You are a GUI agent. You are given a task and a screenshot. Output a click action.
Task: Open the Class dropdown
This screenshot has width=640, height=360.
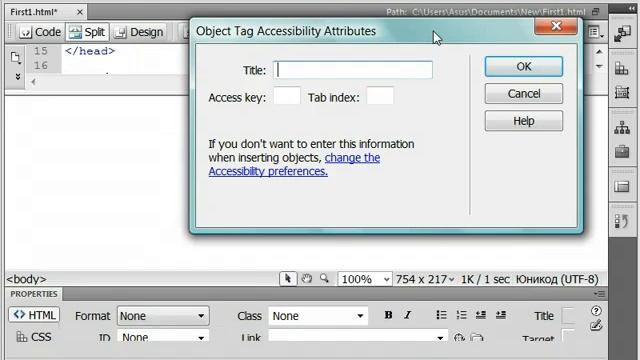click(x=318, y=316)
